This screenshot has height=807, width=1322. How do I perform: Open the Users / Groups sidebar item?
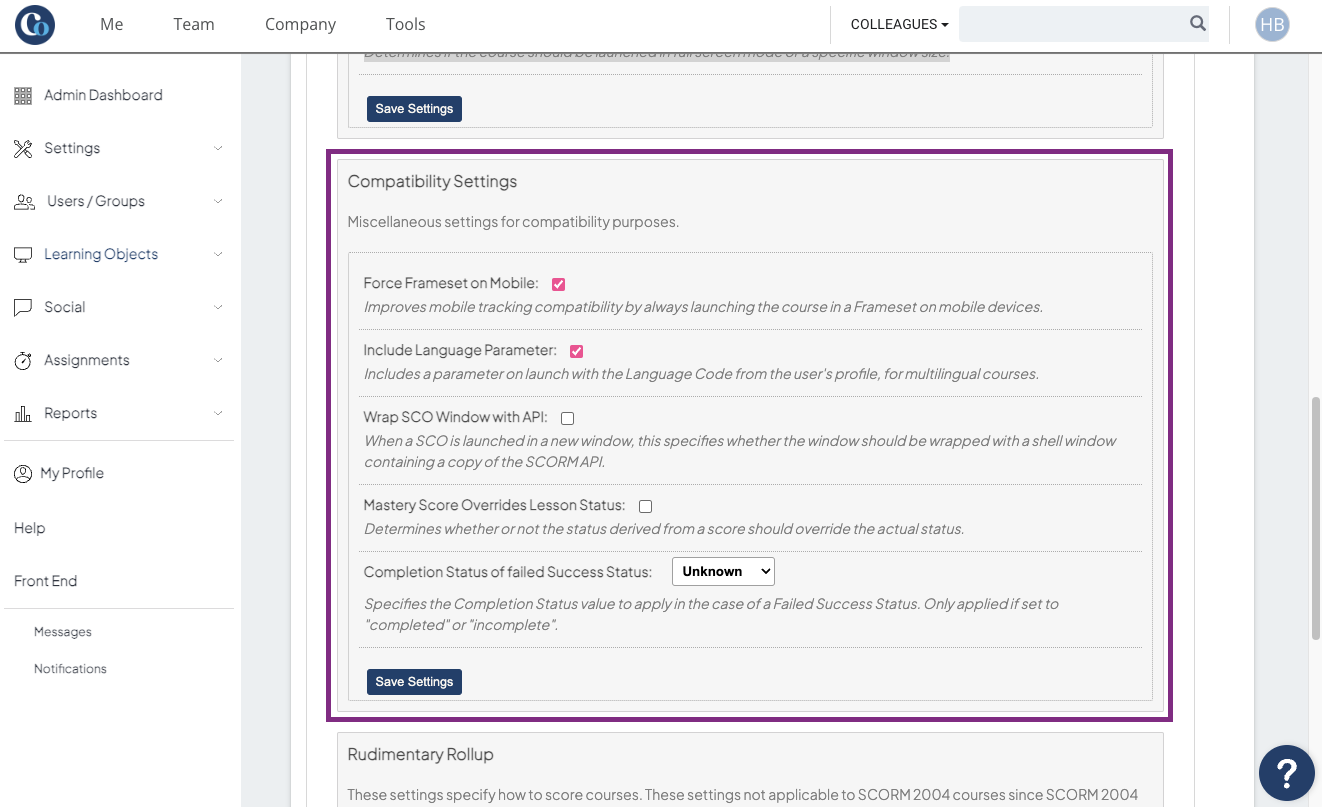(96, 201)
